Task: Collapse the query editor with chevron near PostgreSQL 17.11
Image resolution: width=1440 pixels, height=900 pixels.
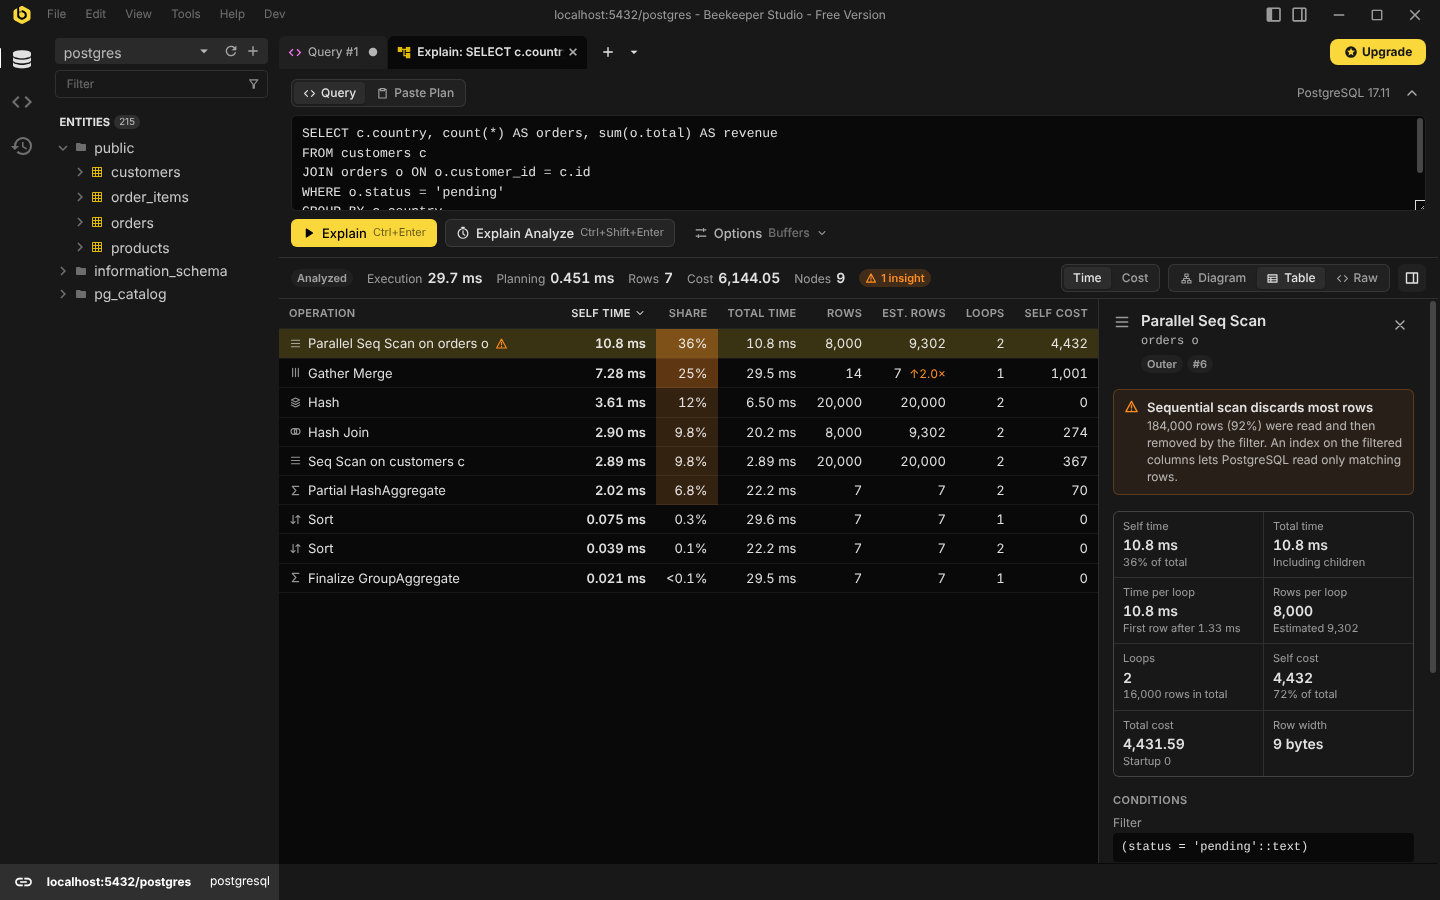Action: click(x=1412, y=93)
